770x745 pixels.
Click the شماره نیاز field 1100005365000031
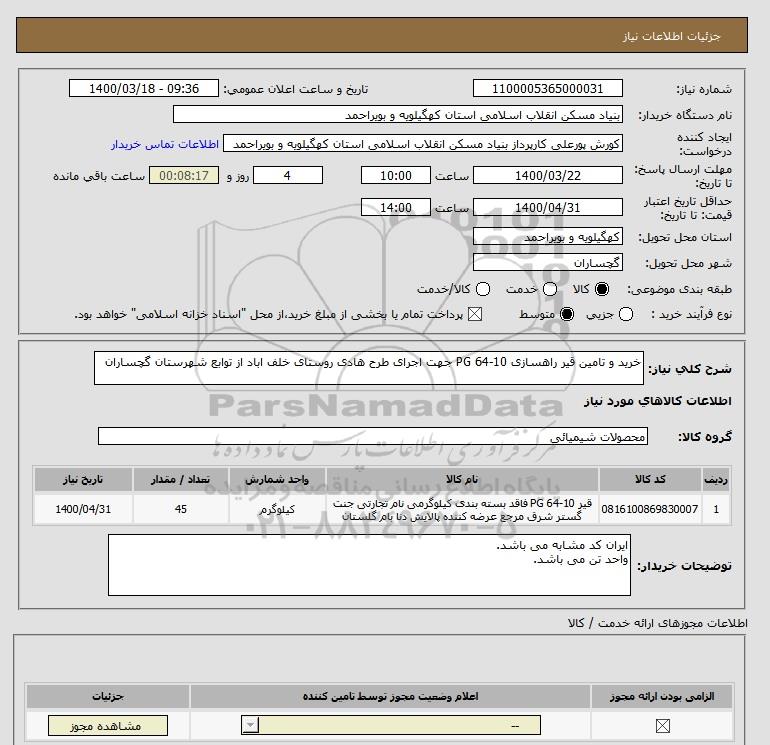(x=548, y=88)
